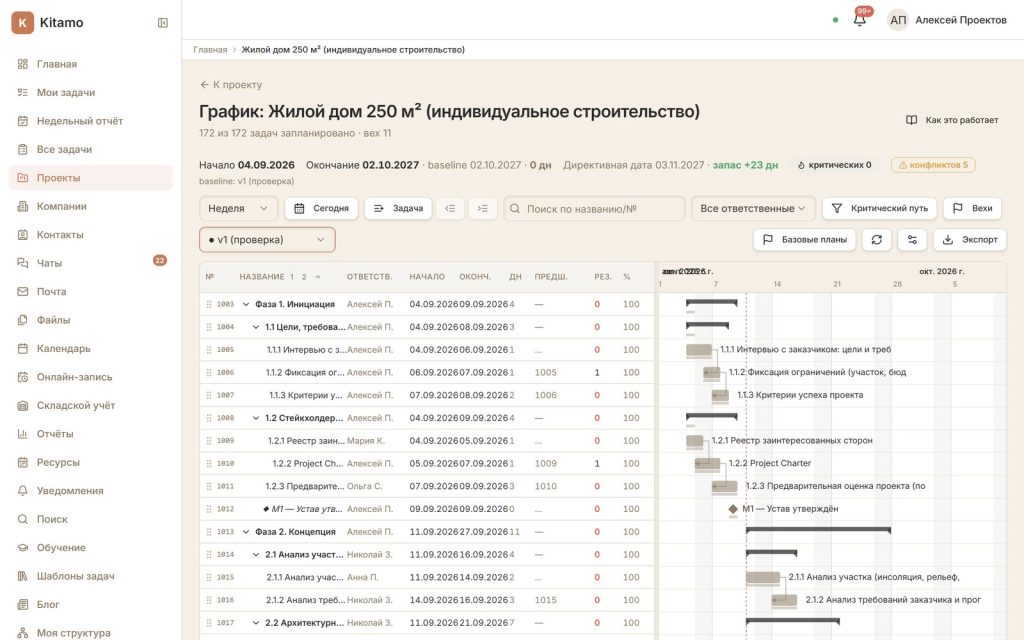Click the критических 0 indicator
1024x640 pixels.
(x=834, y=165)
